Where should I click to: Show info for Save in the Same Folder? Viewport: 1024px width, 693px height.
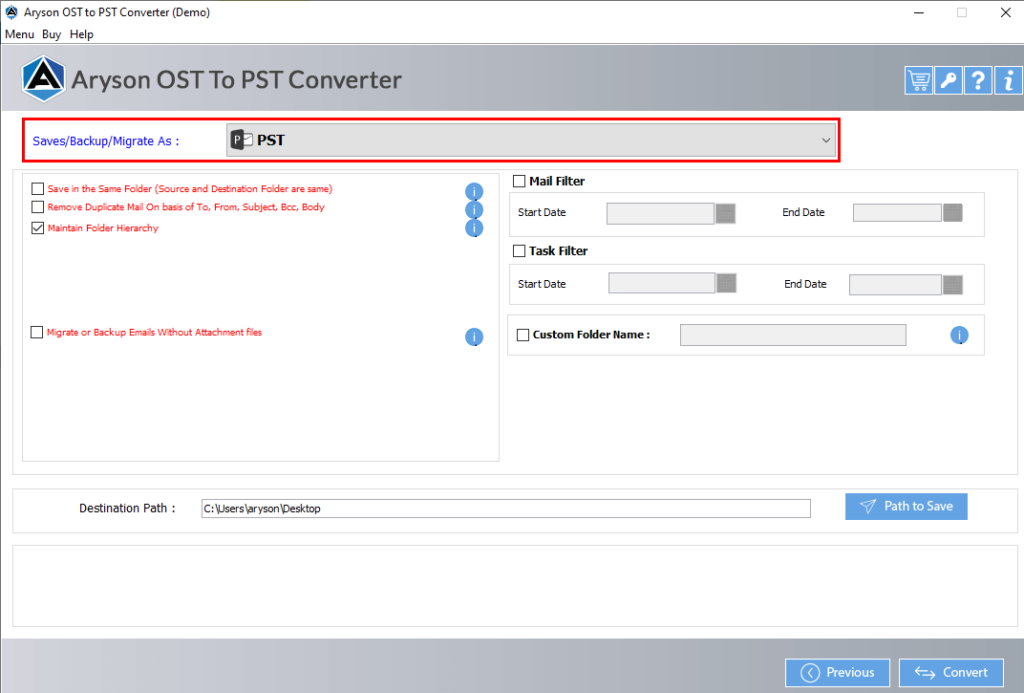pyautogui.click(x=474, y=191)
